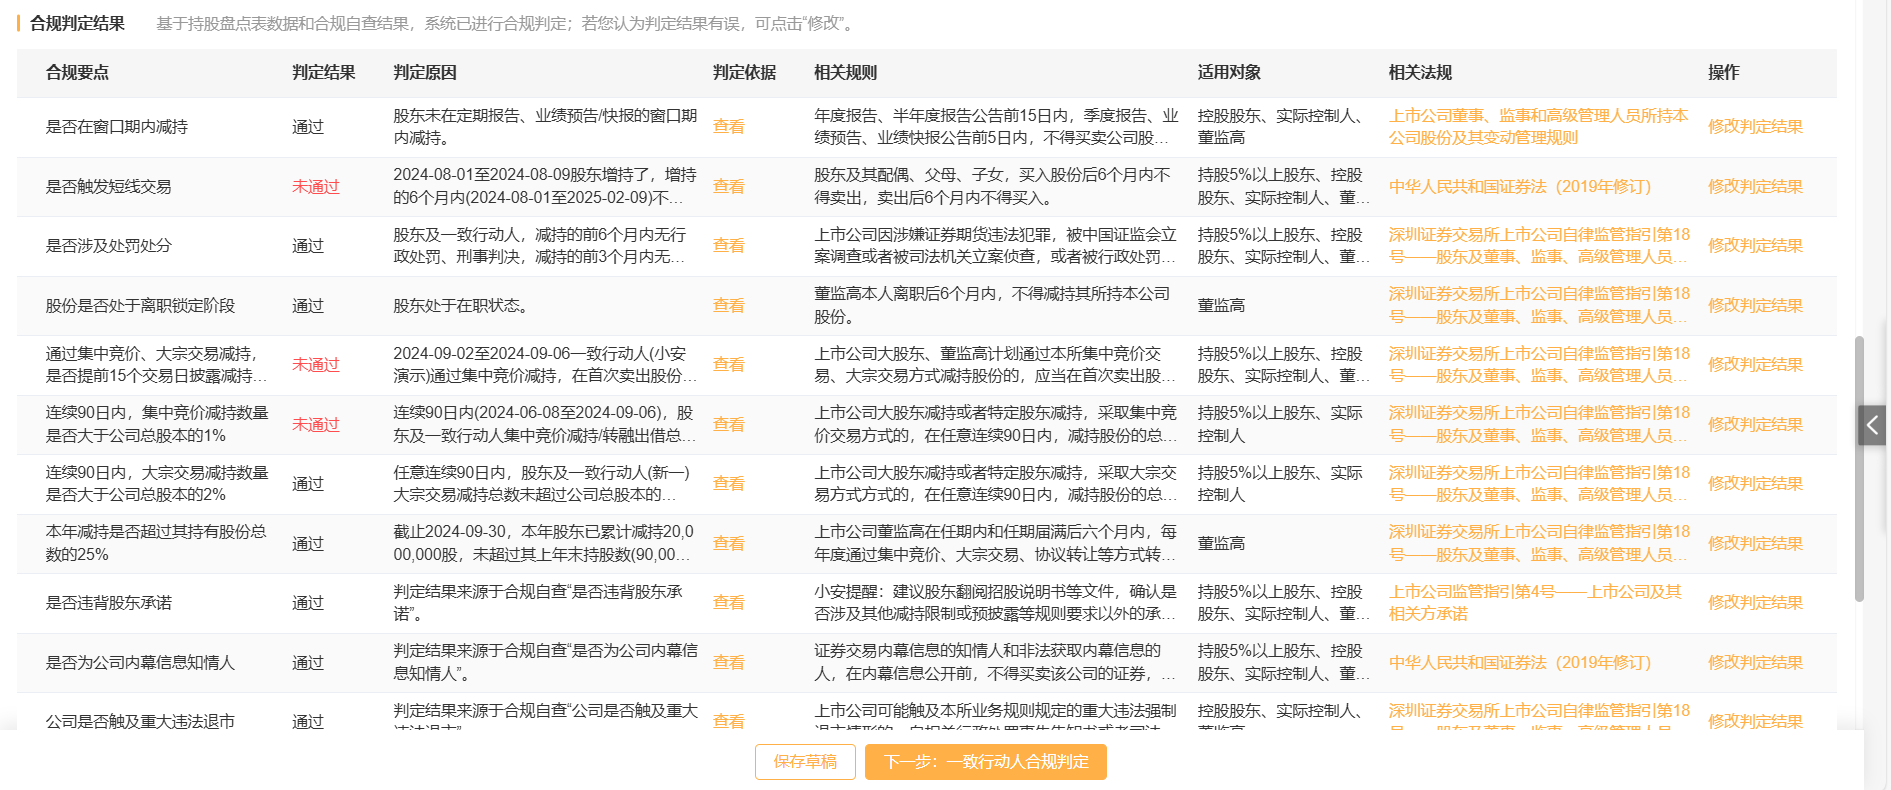Expand the collapsed side panel arrow
1891x790 pixels.
tap(1872, 425)
